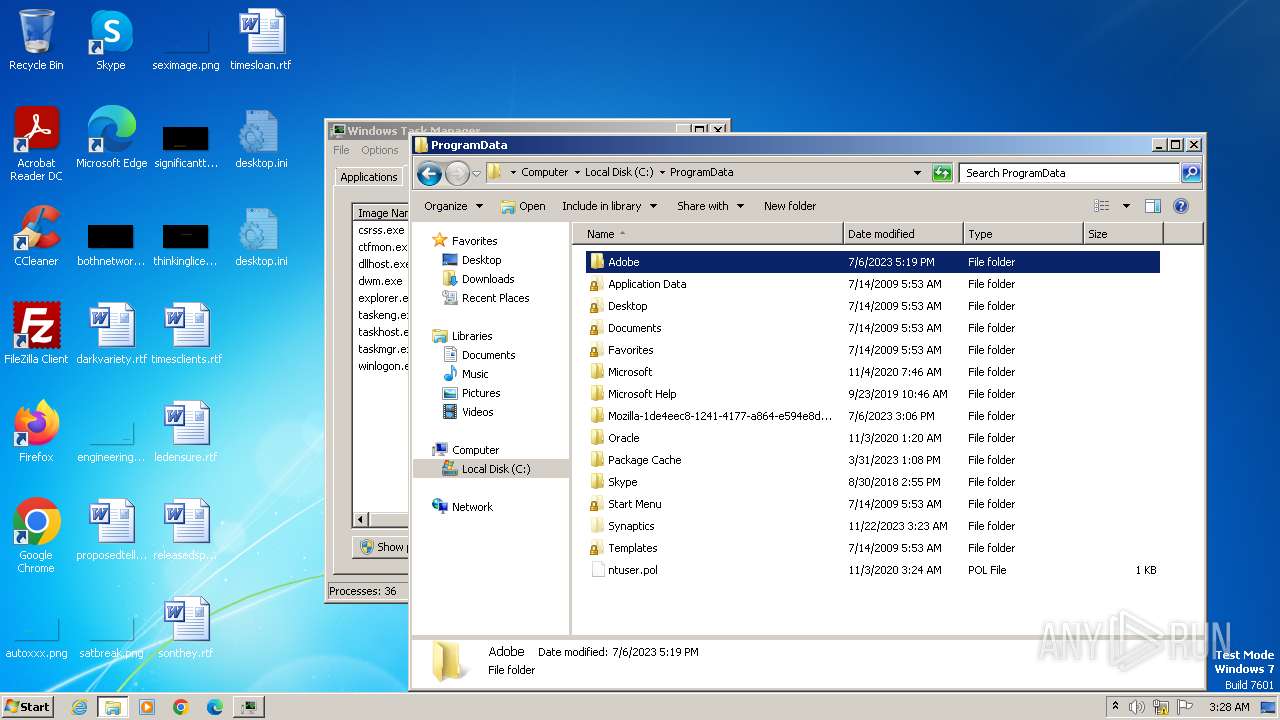Select the Package Cache folder

coord(872,460)
